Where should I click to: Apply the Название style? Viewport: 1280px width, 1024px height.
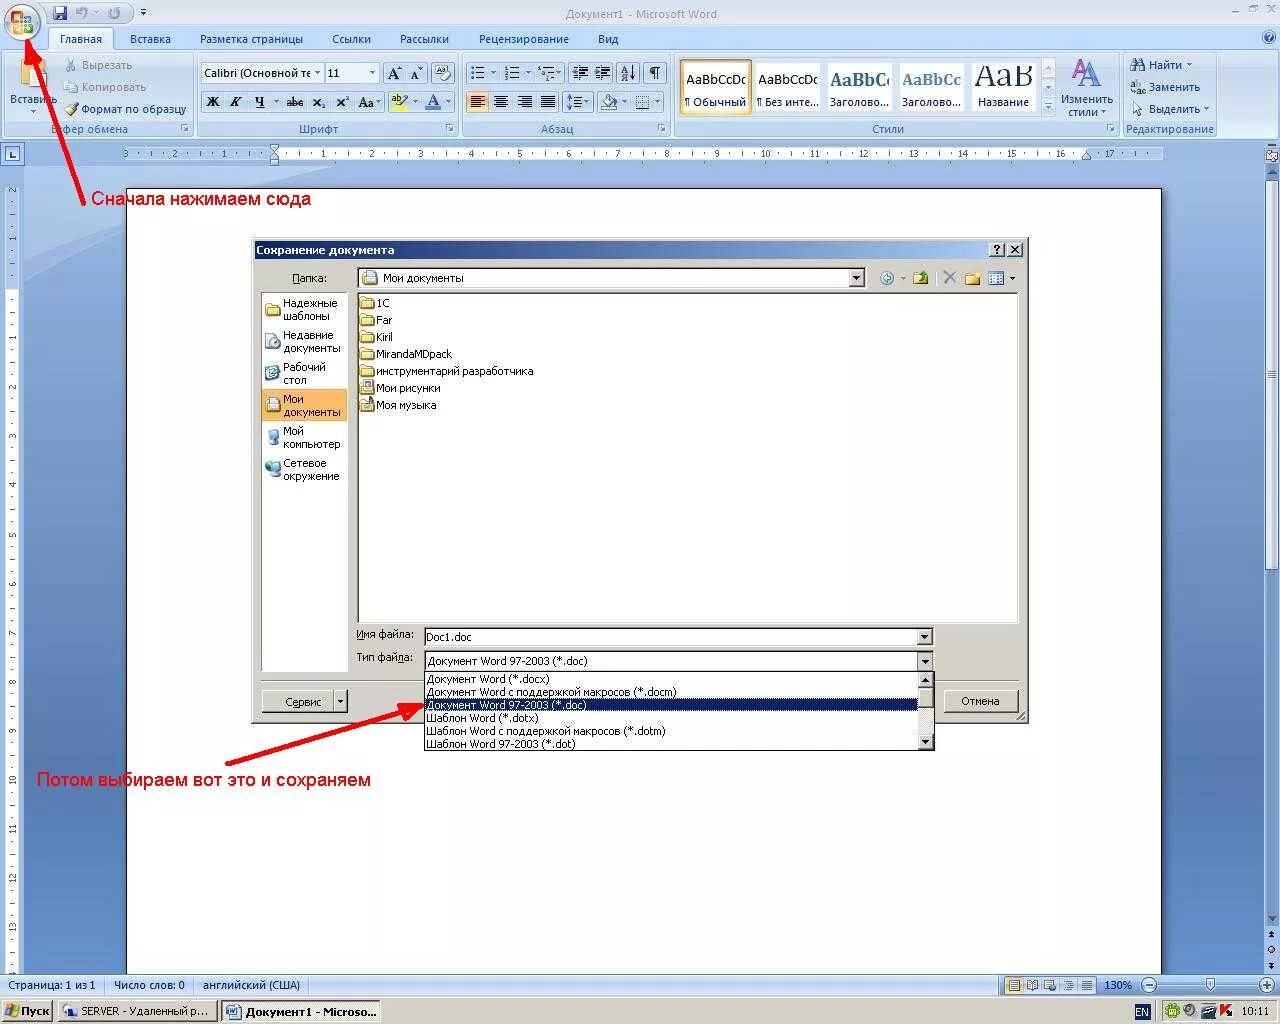[x=1003, y=88]
